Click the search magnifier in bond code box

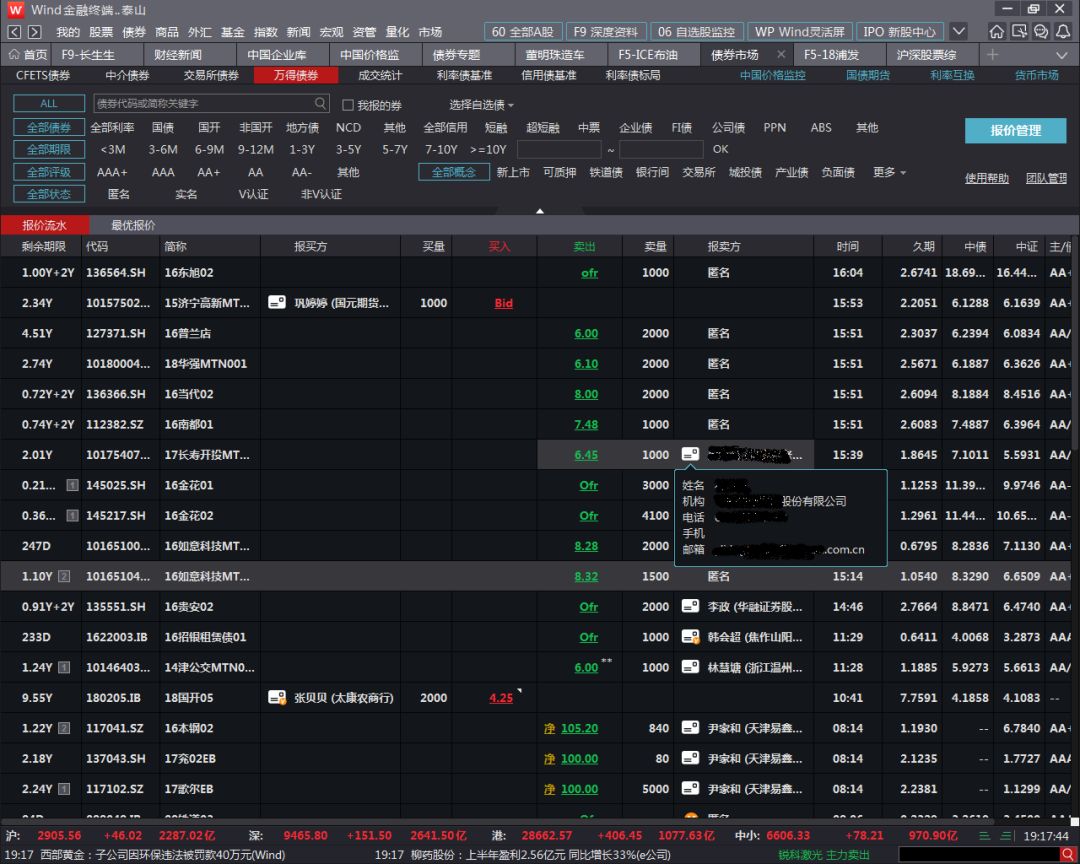(320, 103)
